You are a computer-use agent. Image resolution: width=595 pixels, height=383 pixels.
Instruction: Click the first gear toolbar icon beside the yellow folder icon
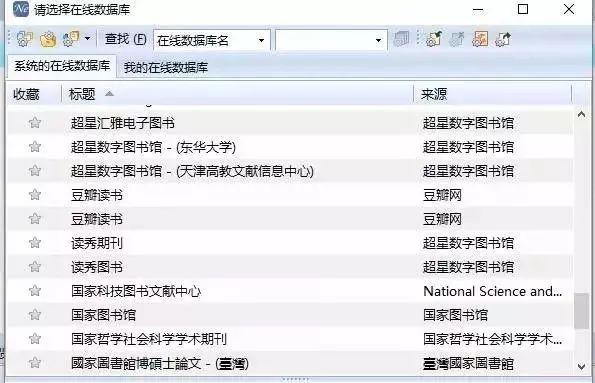point(25,39)
